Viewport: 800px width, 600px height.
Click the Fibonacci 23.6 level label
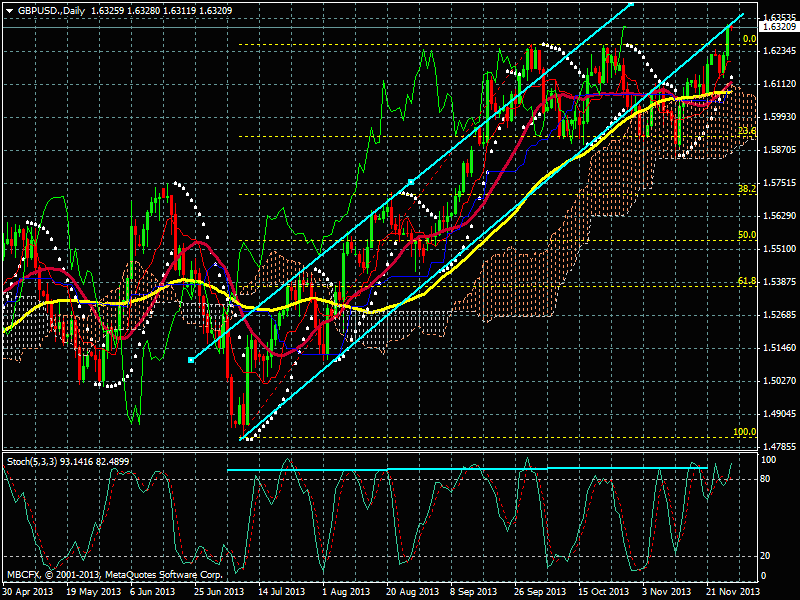point(746,131)
